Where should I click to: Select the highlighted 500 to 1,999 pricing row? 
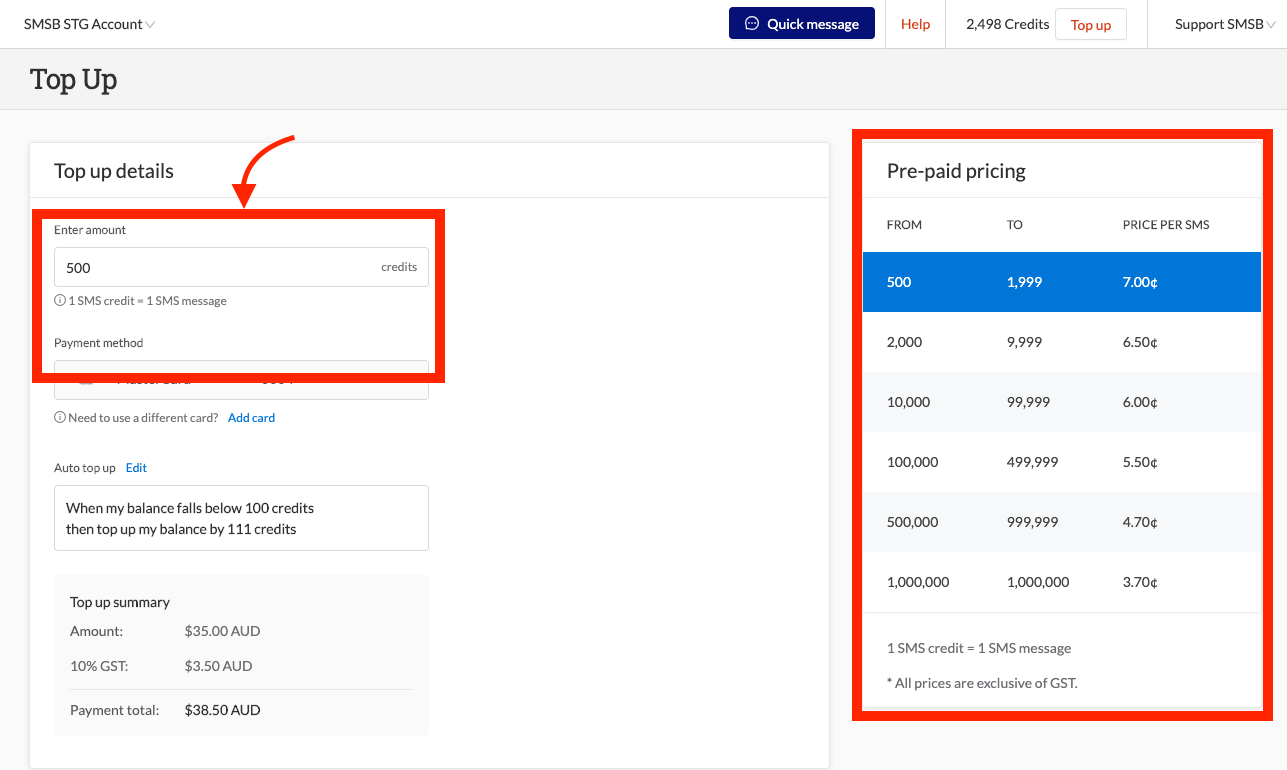pyautogui.click(x=1061, y=282)
